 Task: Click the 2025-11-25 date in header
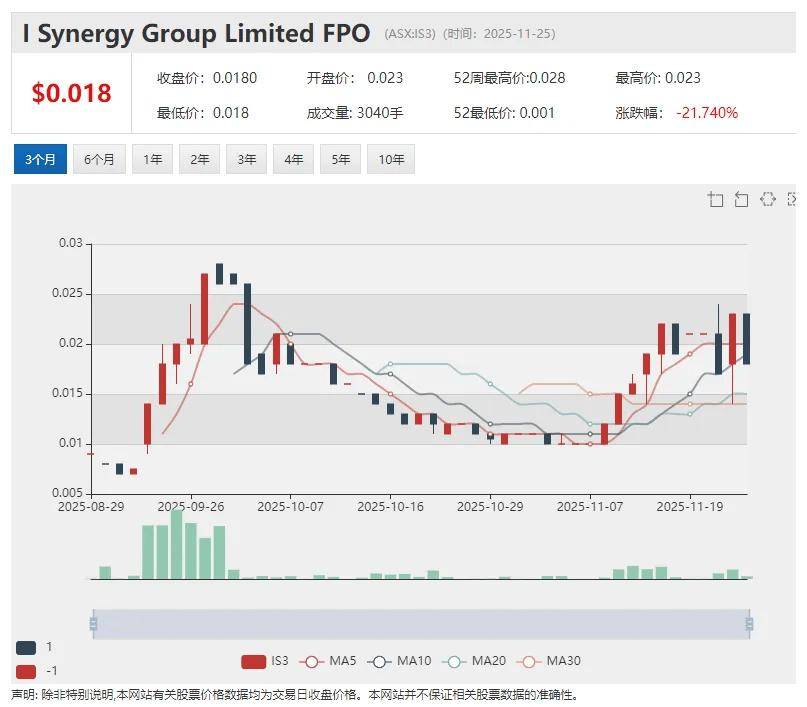pos(517,34)
